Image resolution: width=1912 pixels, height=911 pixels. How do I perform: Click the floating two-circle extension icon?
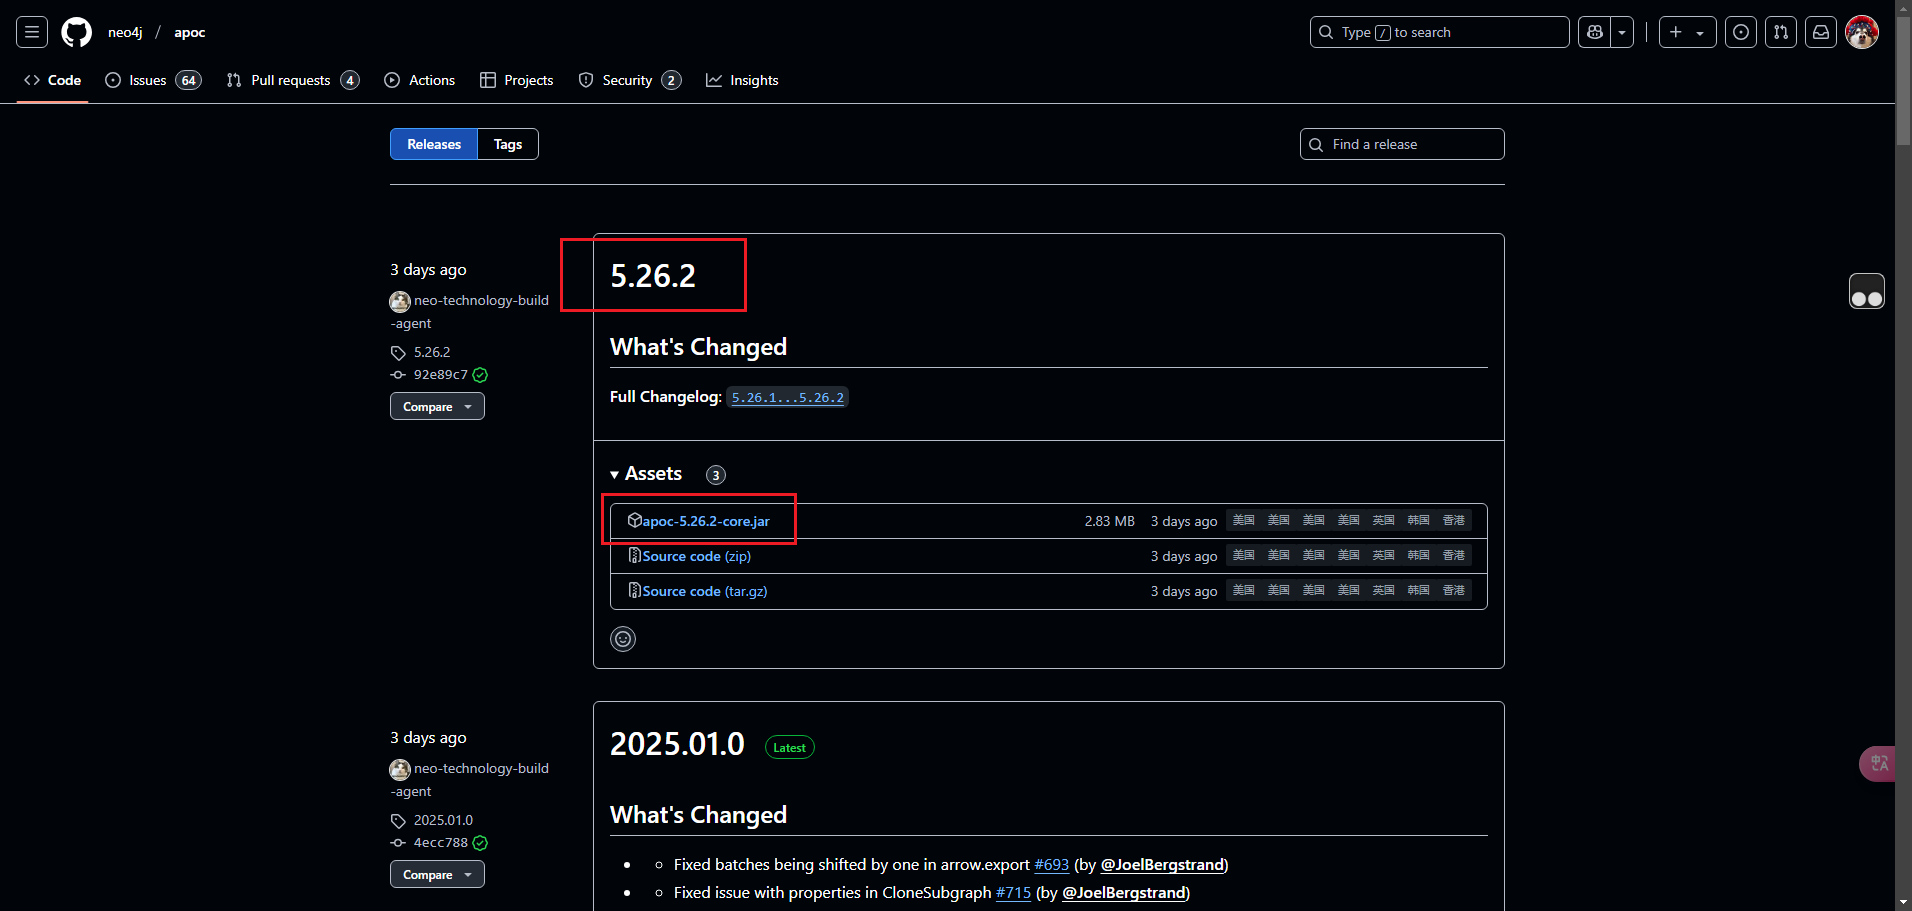1867,291
